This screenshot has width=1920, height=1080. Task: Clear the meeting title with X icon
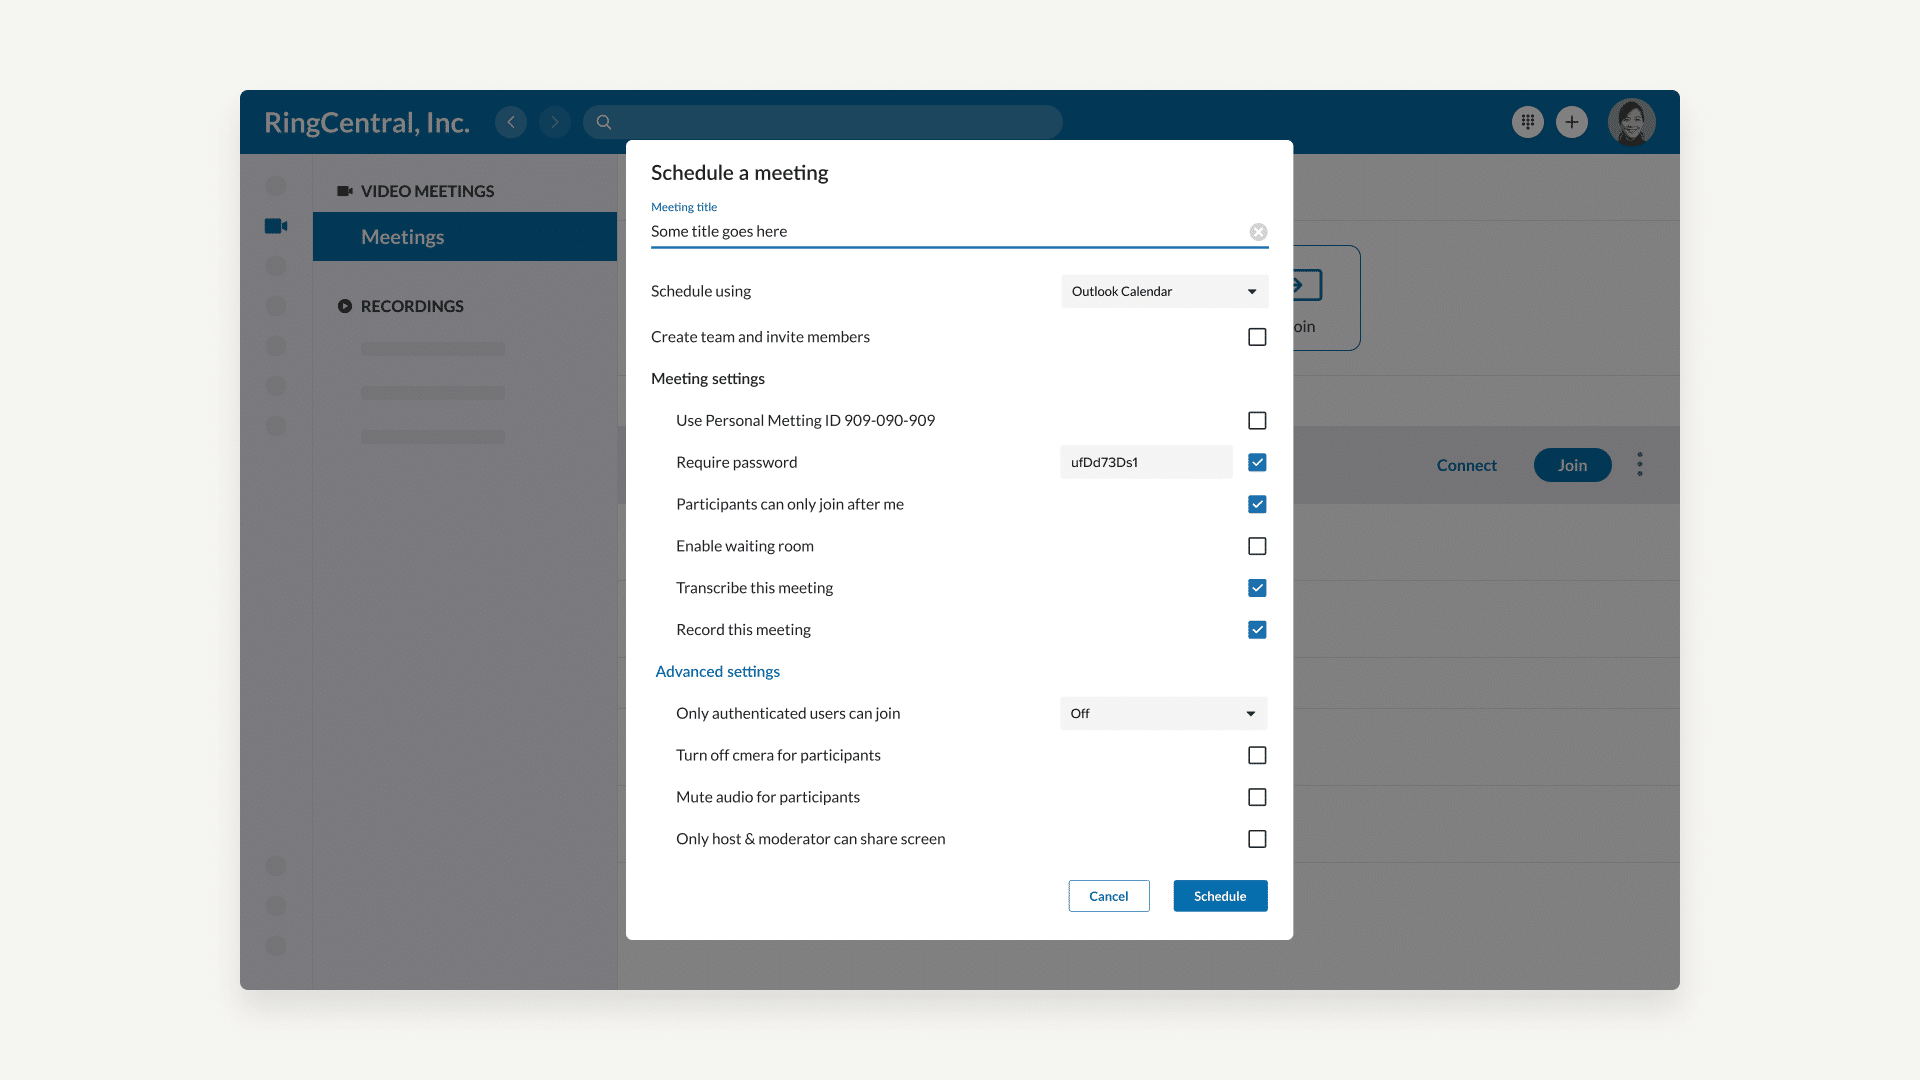point(1258,232)
